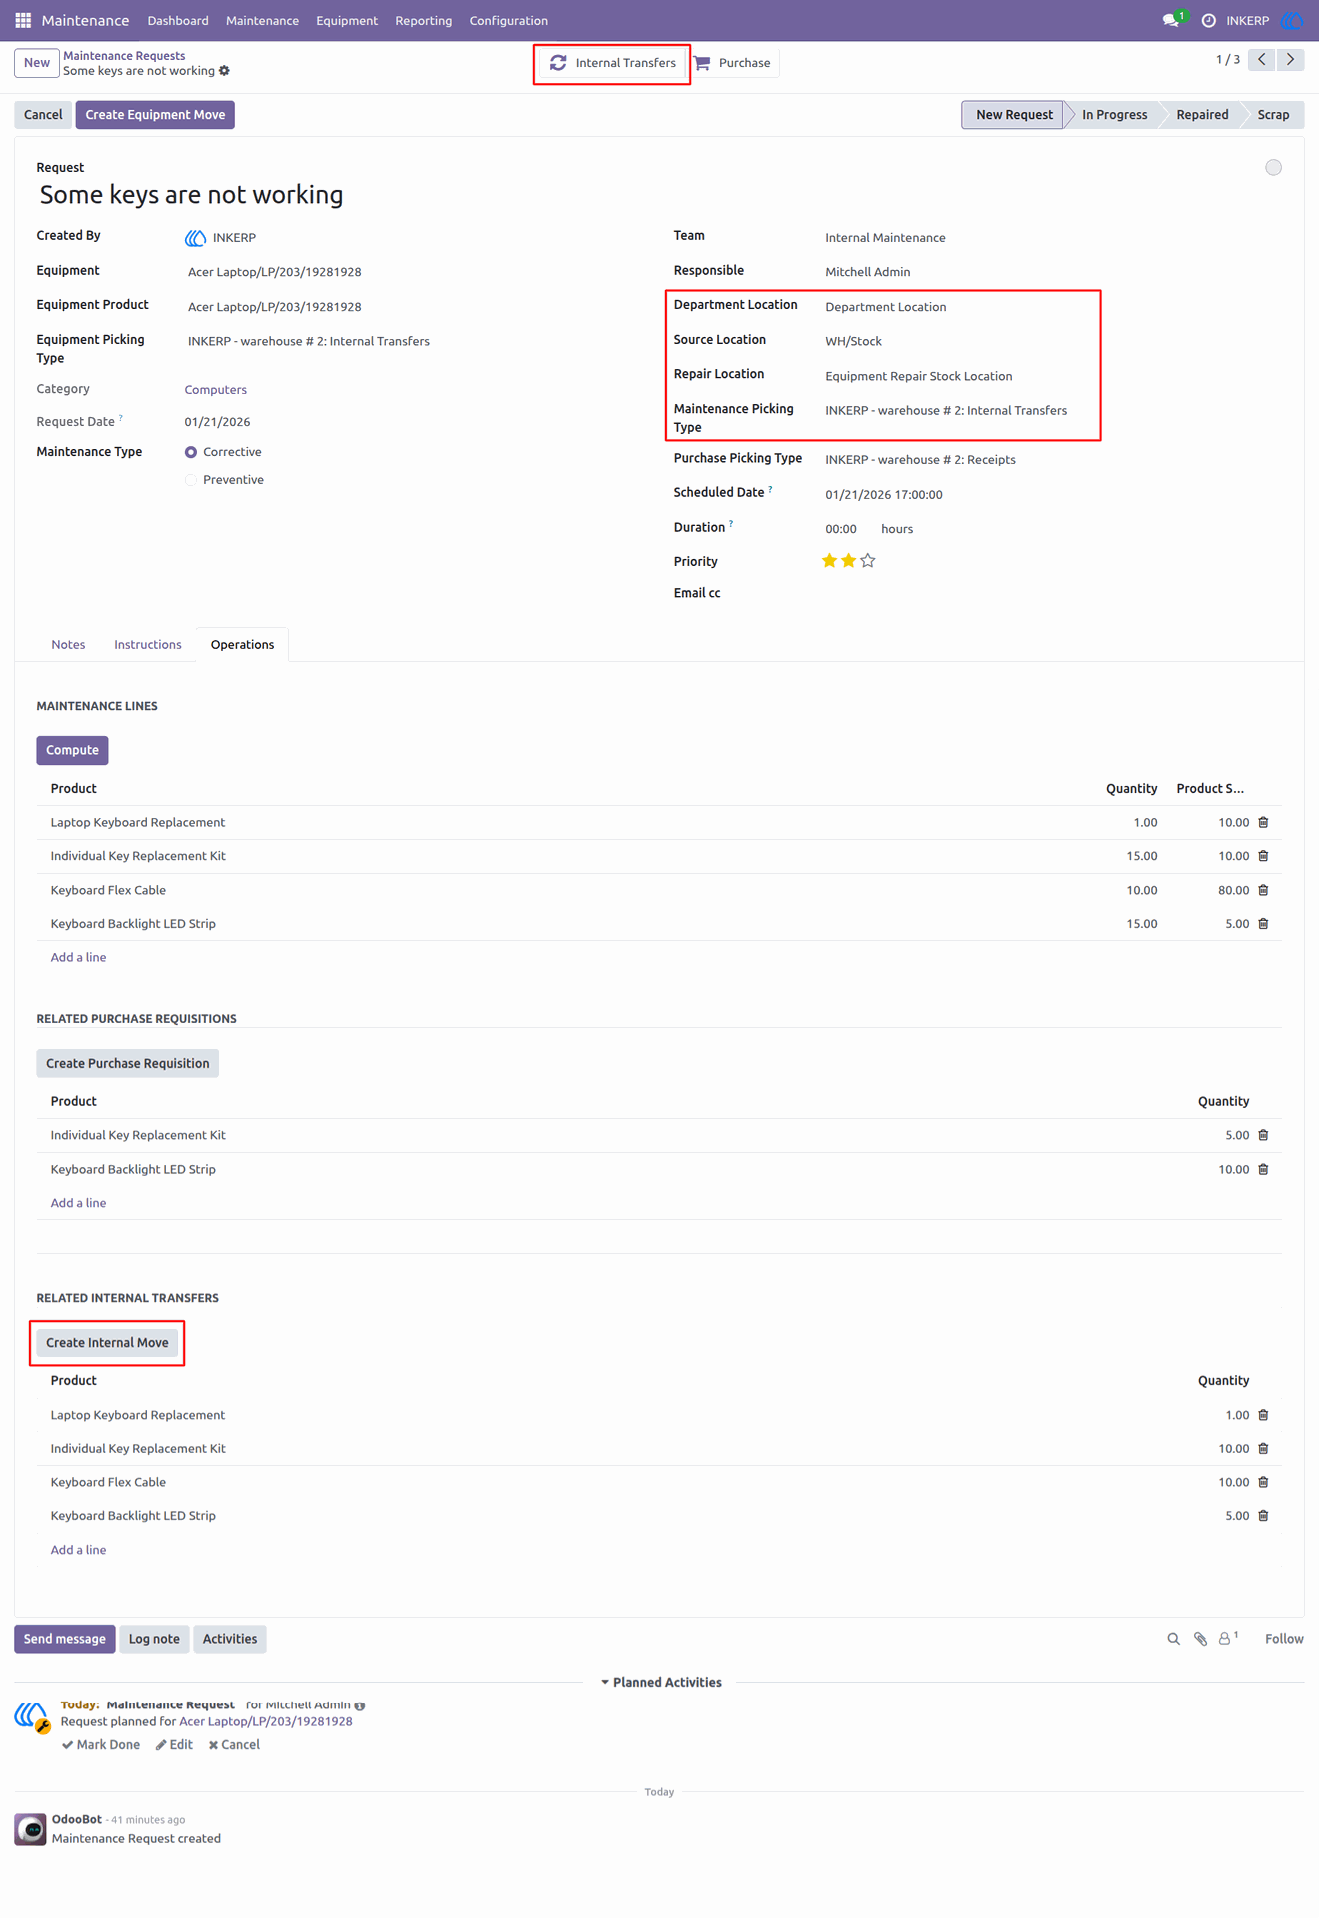
Task: Delete Keyboard Flex Cable internal transfer line
Action: coord(1263,1482)
